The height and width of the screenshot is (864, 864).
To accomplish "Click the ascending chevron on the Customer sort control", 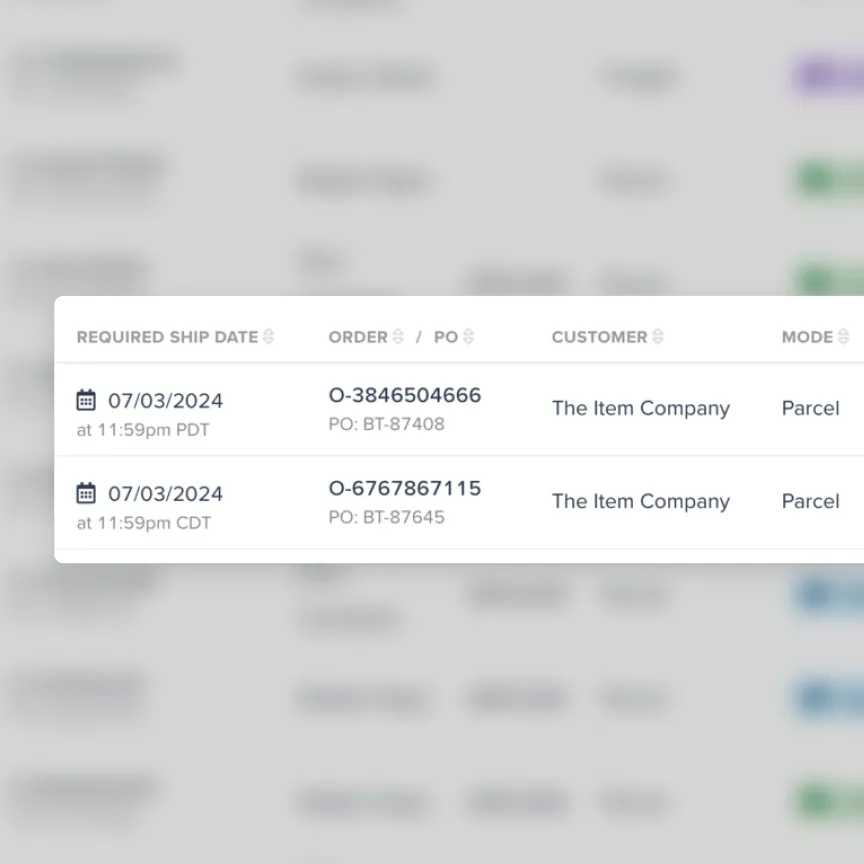I will point(657,333).
